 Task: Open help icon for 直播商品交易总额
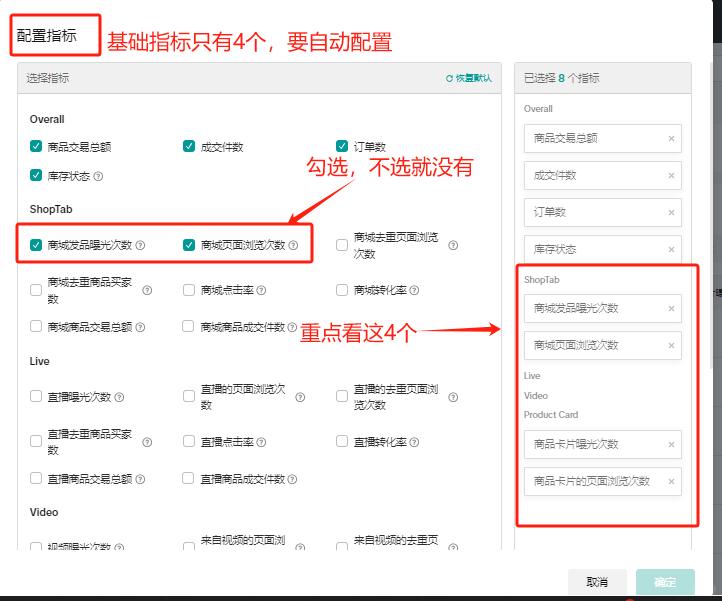[x=140, y=479]
